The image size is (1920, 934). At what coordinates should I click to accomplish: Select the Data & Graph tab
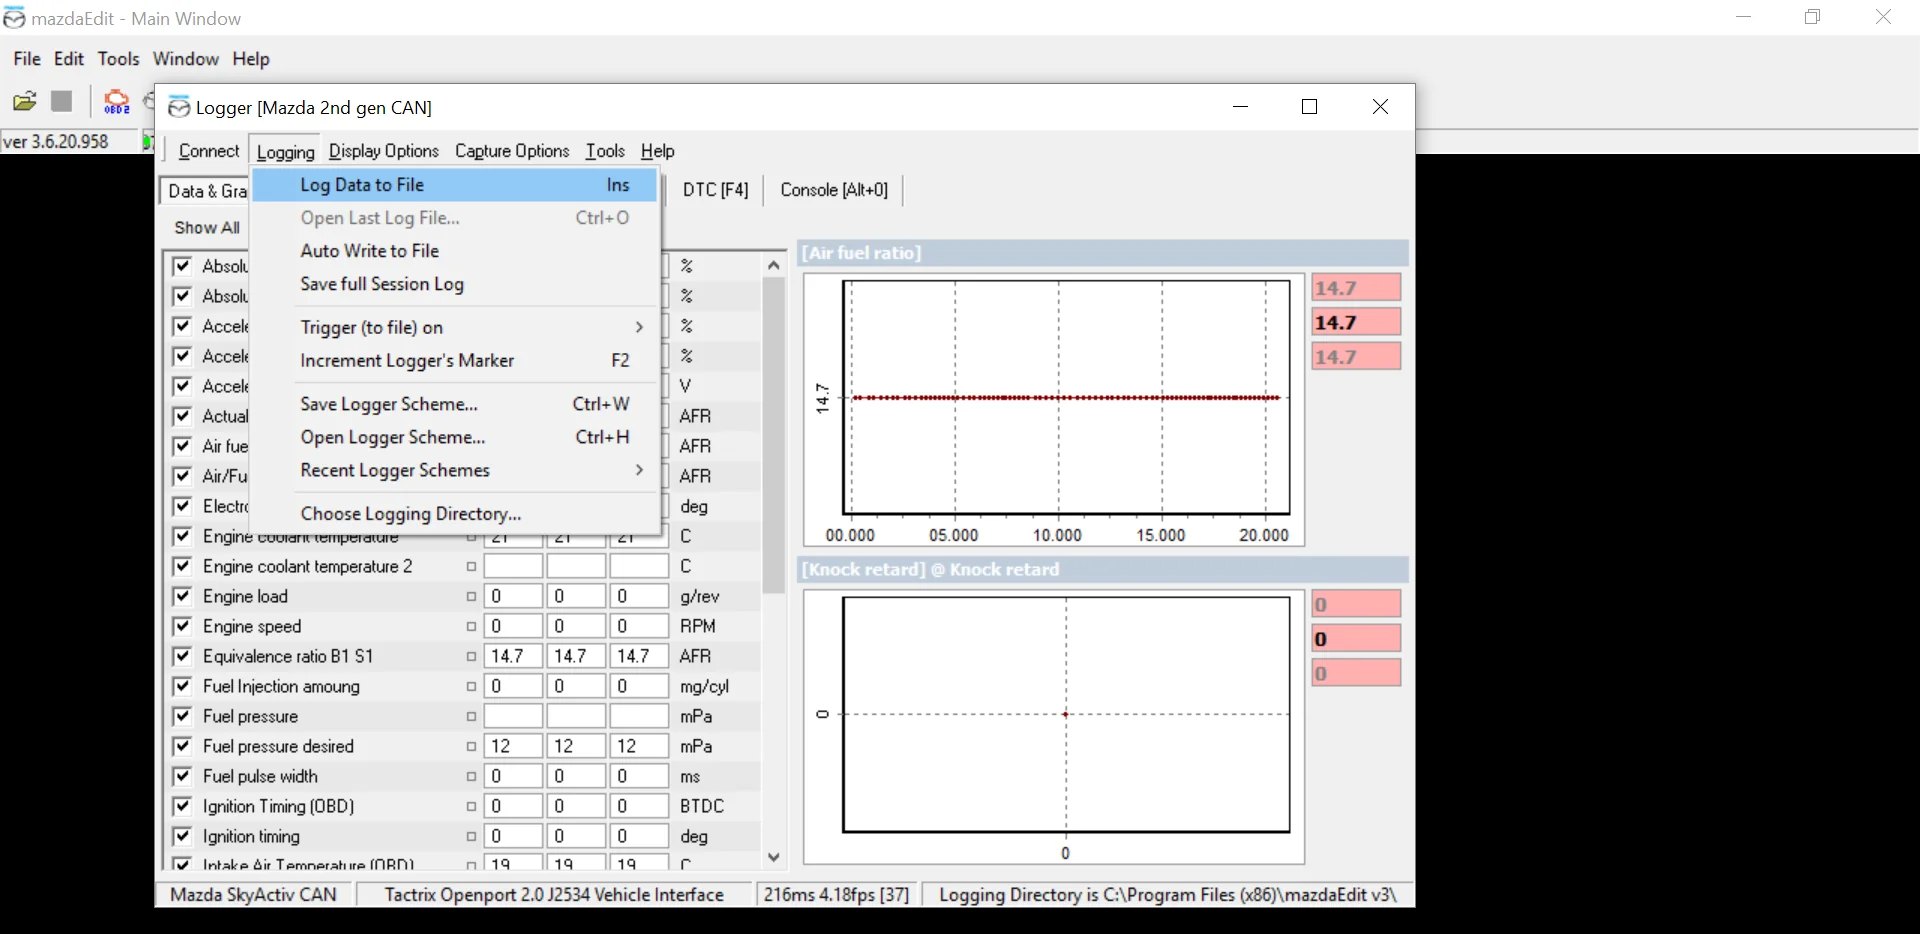206,191
